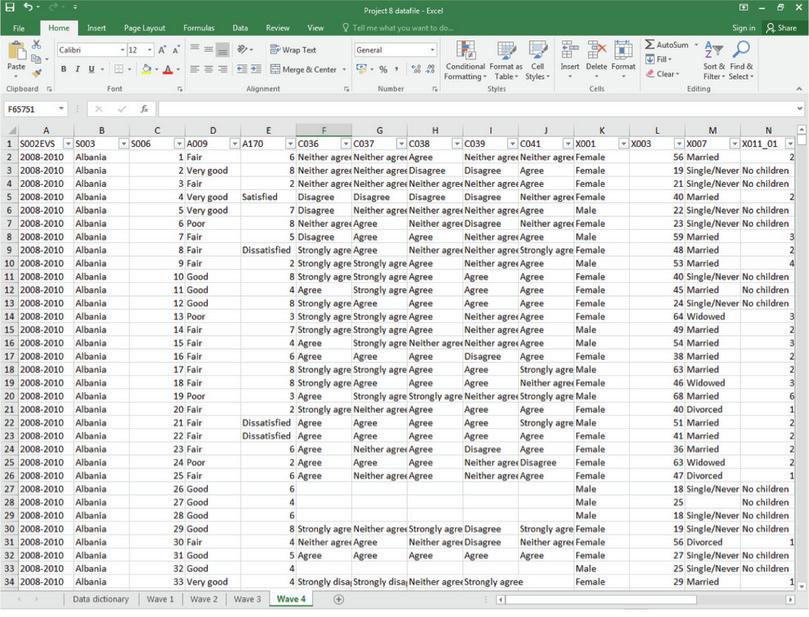Click the Orientation text angle icon
Viewport: 809px width, 617px height.
(242, 50)
